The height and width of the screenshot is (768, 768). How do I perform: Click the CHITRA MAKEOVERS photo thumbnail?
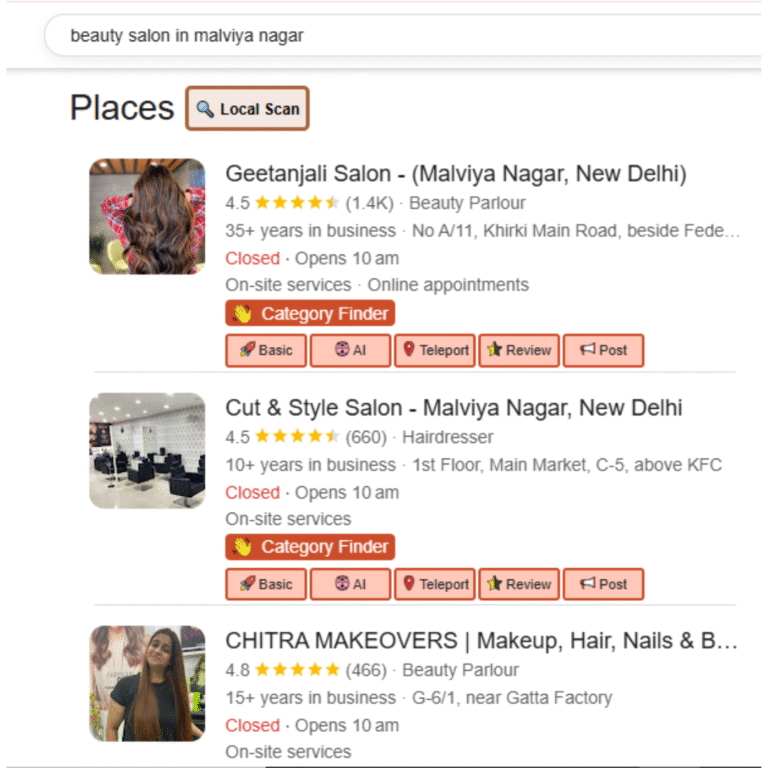[x=147, y=683]
